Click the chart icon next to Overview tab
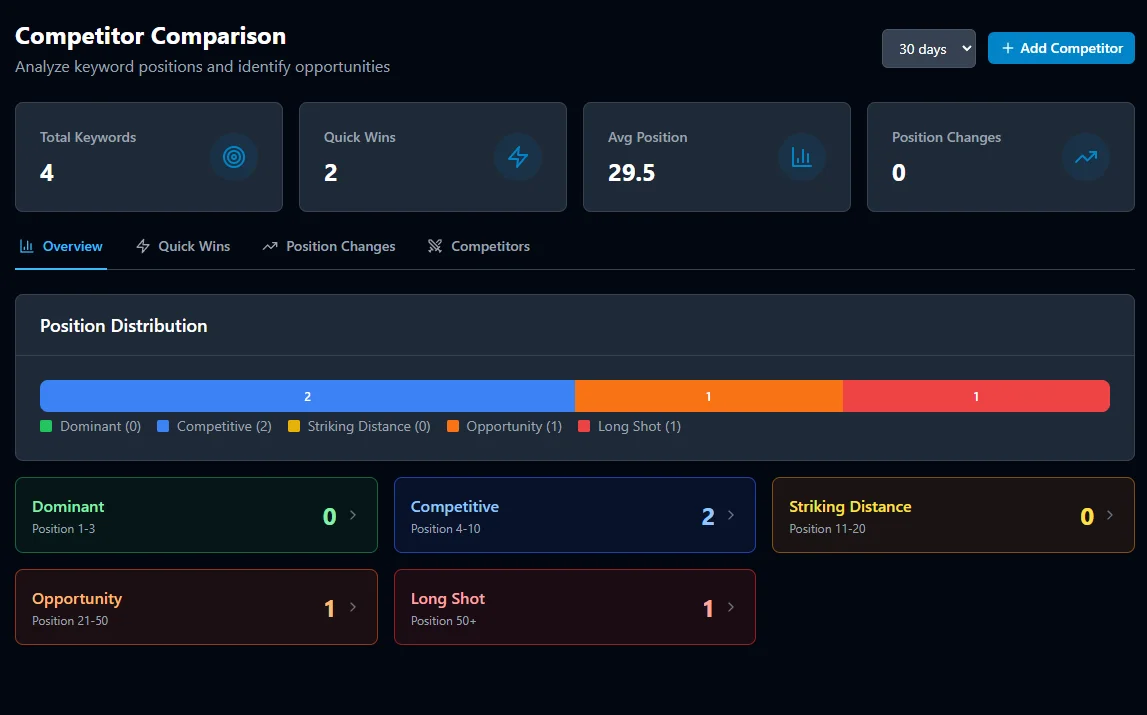Image resolution: width=1147 pixels, height=715 pixels. coord(26,245)
